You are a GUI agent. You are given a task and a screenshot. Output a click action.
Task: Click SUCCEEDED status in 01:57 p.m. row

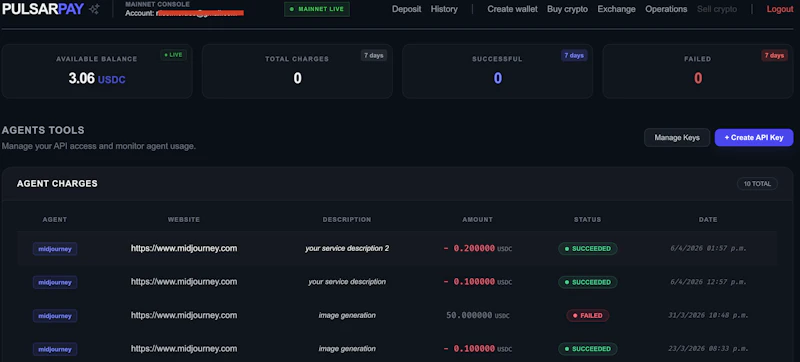point(588,249)
